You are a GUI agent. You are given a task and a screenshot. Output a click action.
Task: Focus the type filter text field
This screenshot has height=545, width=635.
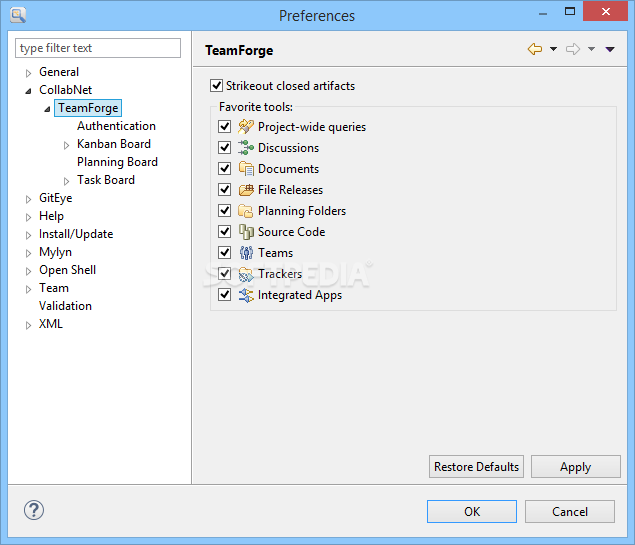pyautogui.click(x=98, y=48)
